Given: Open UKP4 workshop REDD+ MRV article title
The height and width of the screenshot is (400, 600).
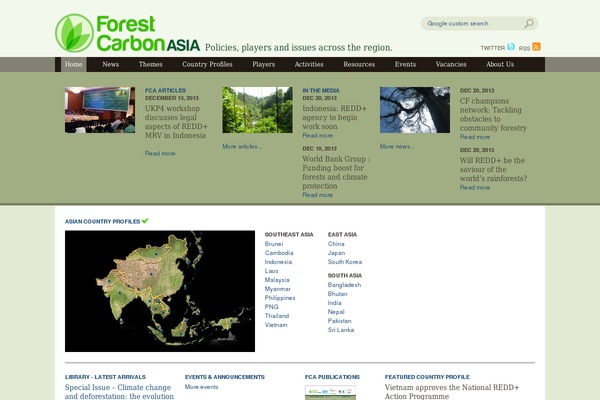Looking at the screenshot, I should click(x=176, y=122).
